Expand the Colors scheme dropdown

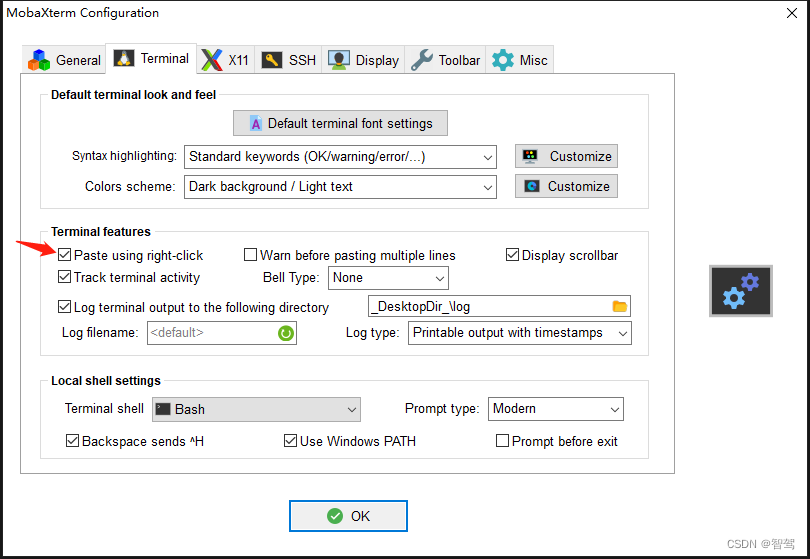click(x=340, y=187)
